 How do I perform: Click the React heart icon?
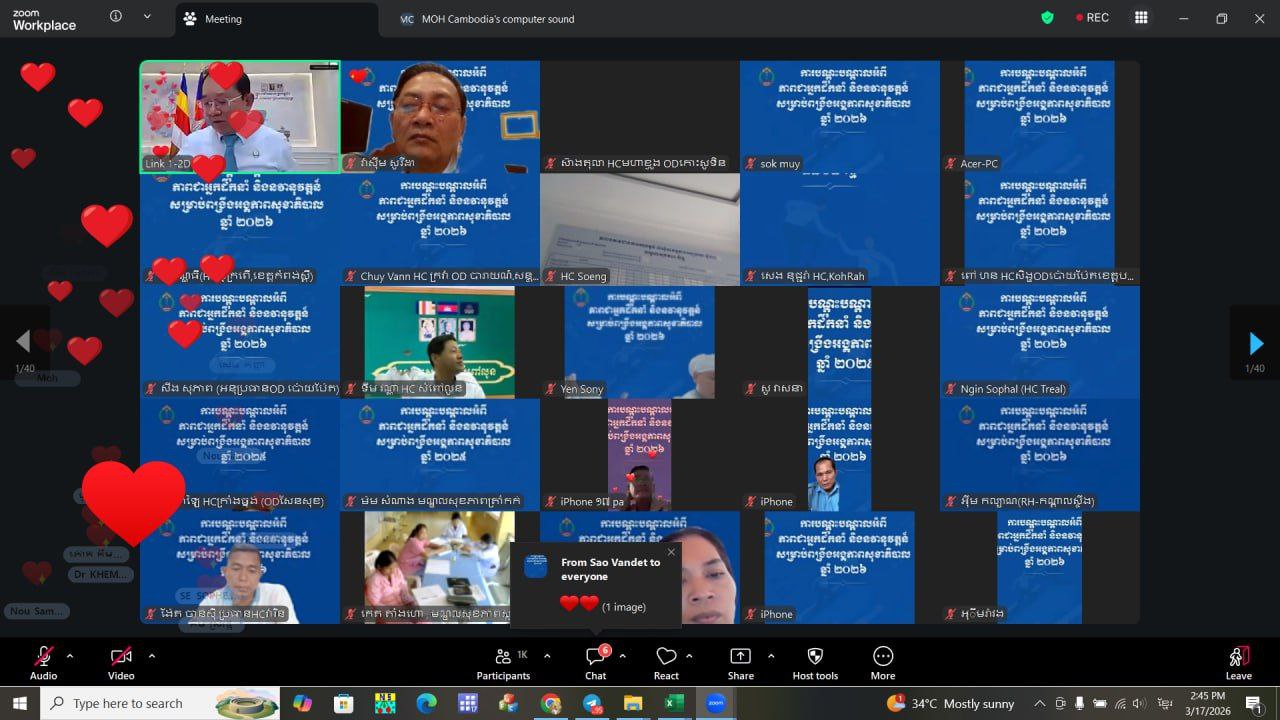tap(666, 662)
